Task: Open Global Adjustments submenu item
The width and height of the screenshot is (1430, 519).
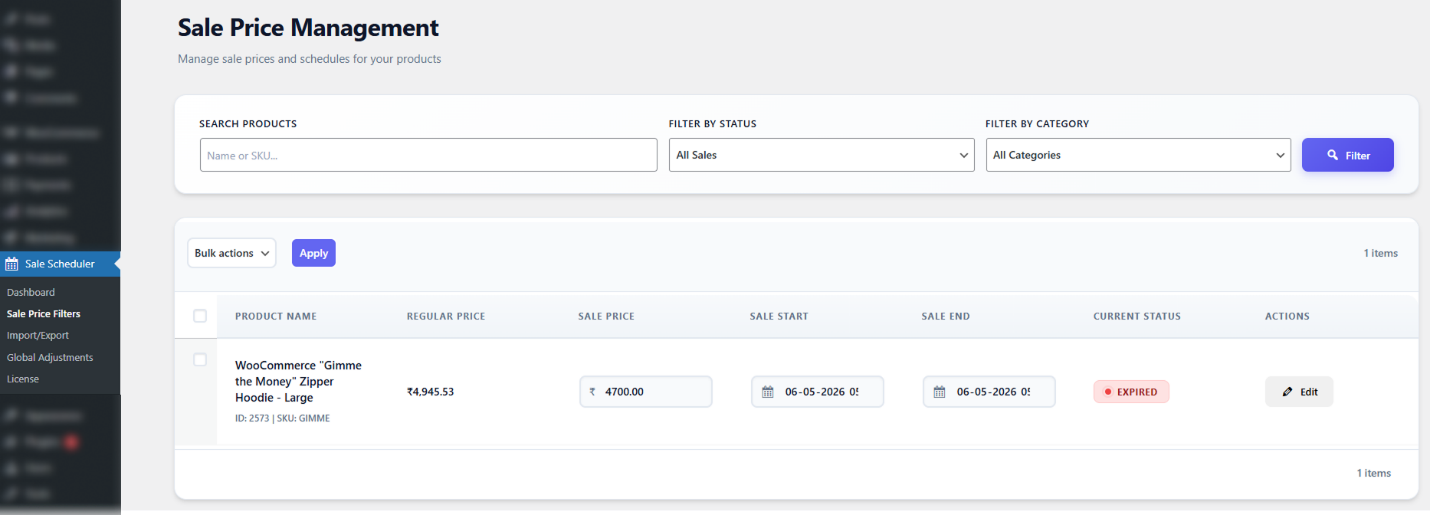Action: (x=50, y=357)
